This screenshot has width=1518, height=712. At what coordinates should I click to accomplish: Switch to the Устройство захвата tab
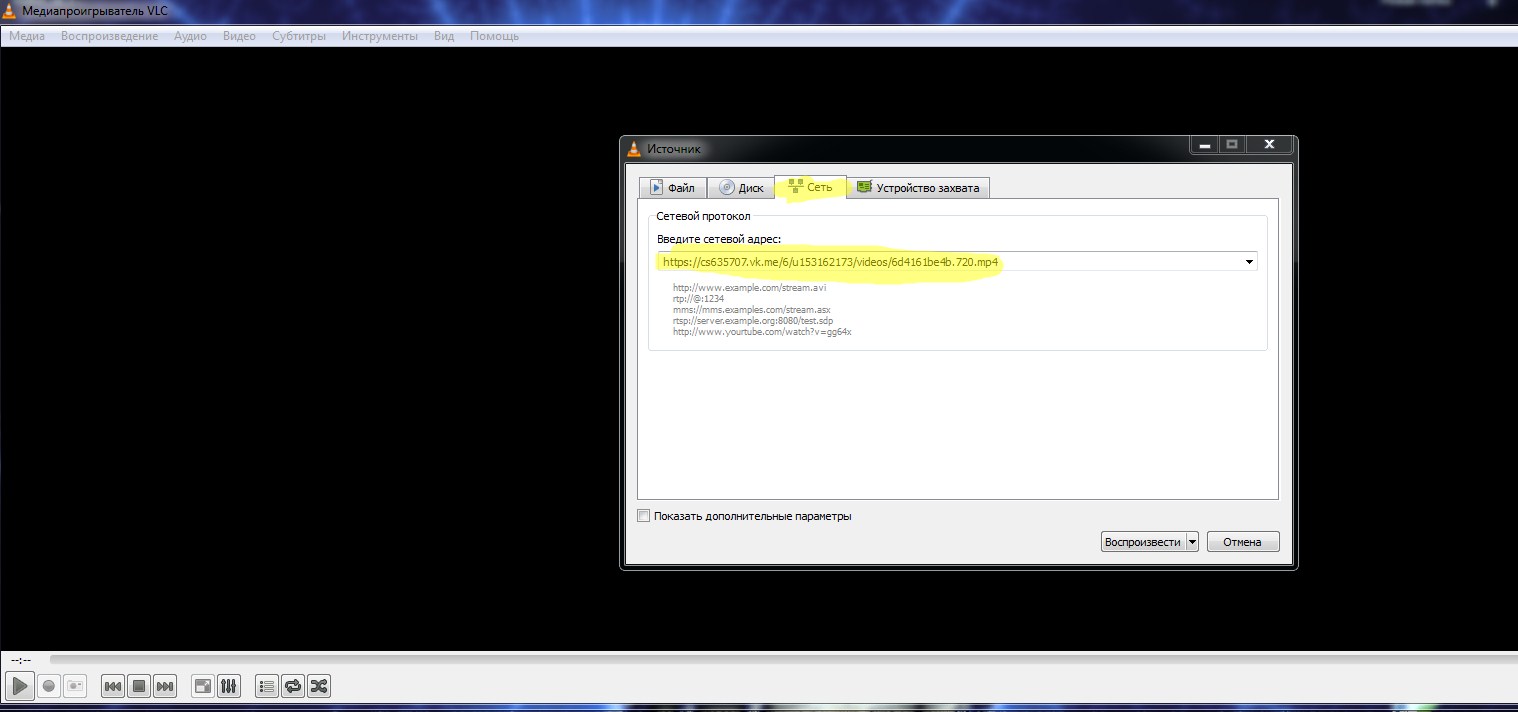pos(920,187)
